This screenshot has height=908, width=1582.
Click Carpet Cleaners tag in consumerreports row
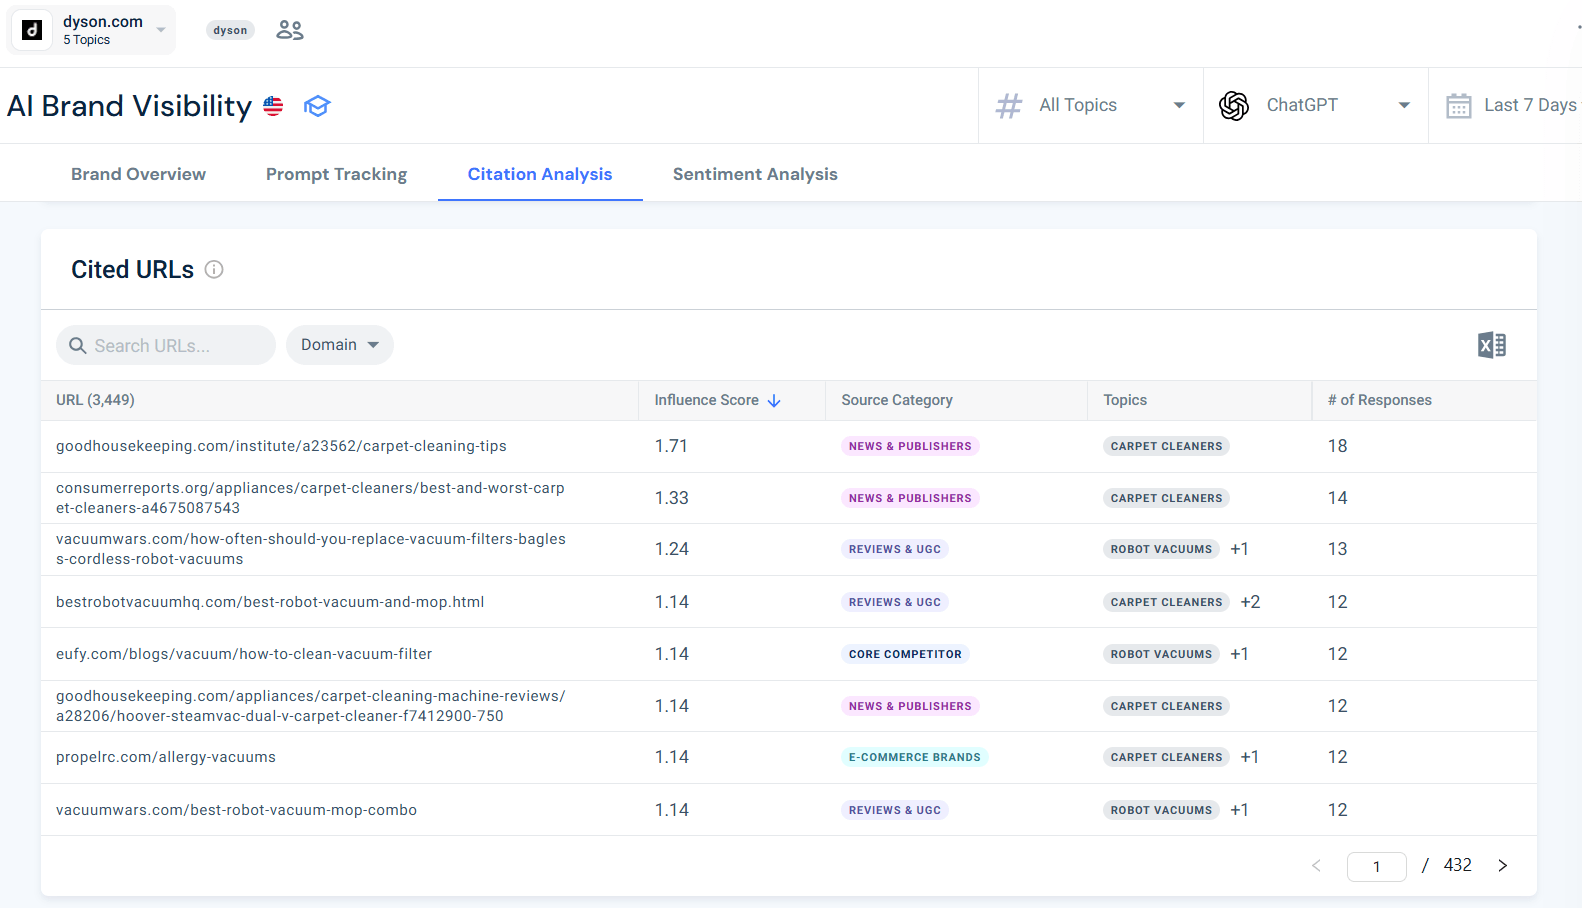coord(1166,498)
